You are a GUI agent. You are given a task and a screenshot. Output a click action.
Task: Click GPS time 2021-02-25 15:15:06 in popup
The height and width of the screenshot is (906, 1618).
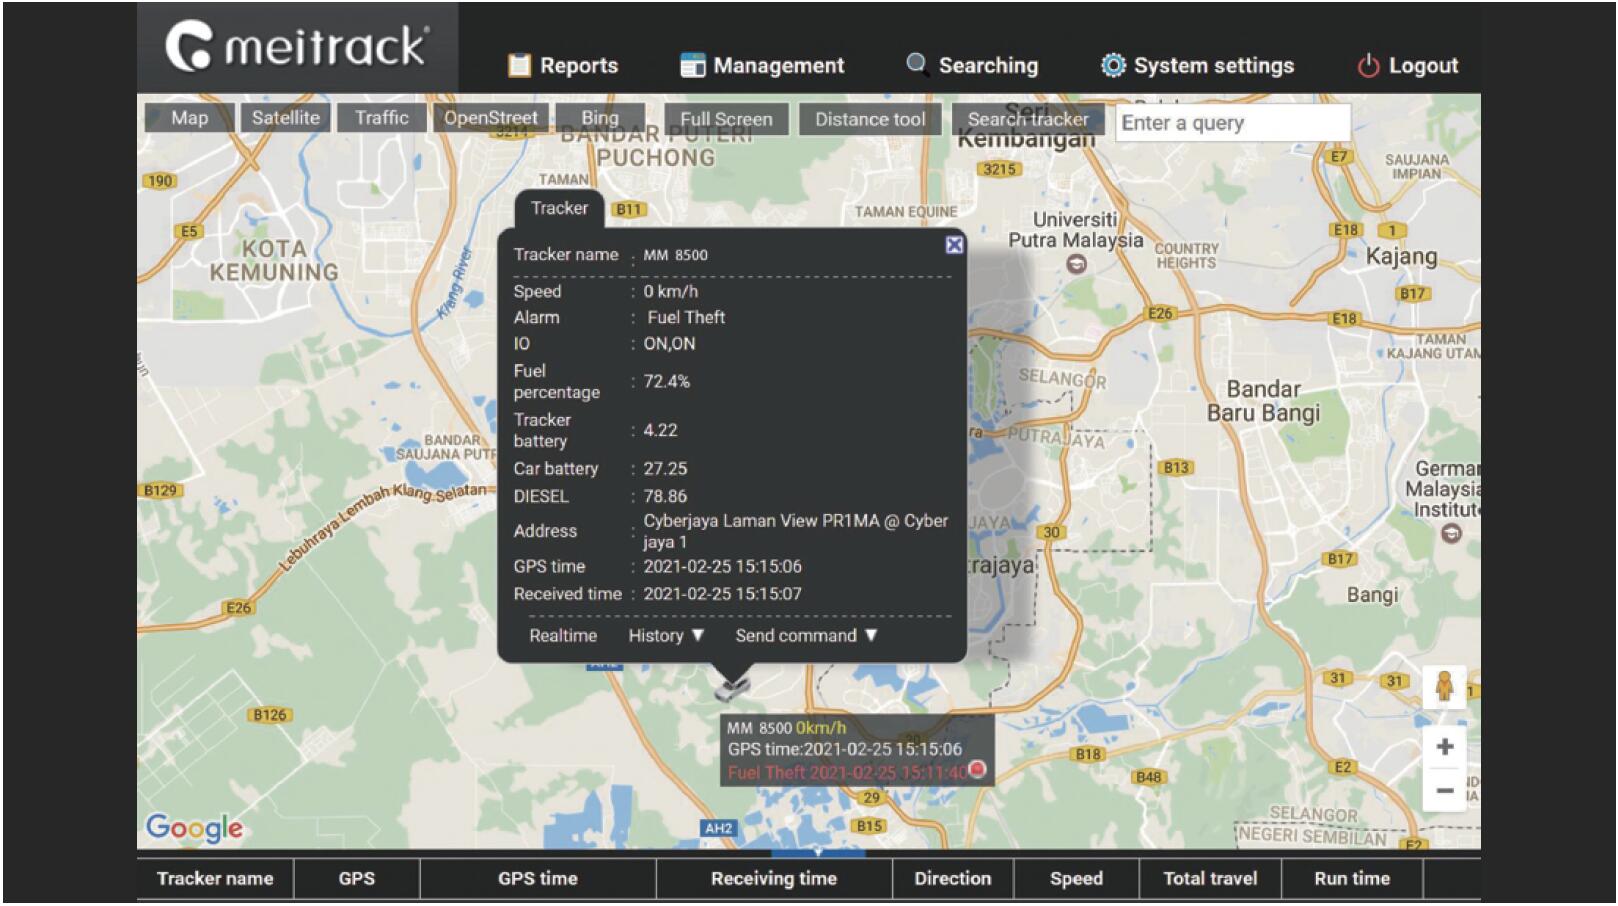click(722, 566)
